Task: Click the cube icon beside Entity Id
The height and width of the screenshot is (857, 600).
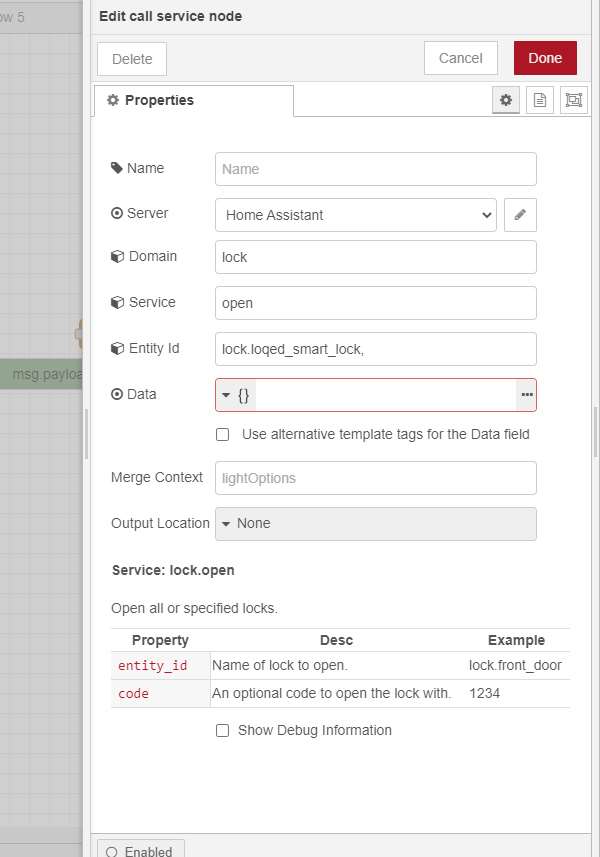Action: coord(117,349)
